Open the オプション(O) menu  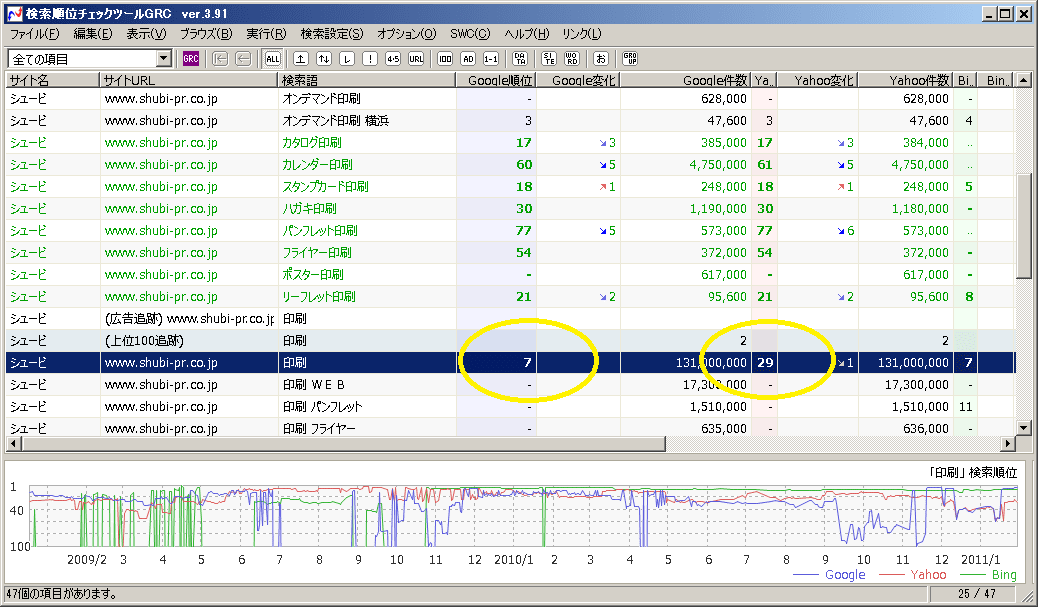click(406, 34)
